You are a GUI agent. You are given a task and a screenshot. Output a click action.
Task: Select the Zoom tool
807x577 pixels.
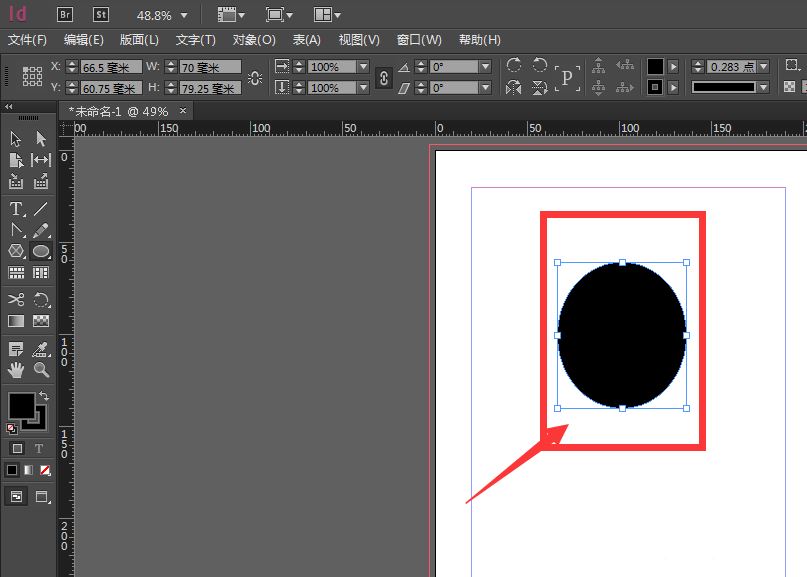pyautogui.click(x=41, y=370)
